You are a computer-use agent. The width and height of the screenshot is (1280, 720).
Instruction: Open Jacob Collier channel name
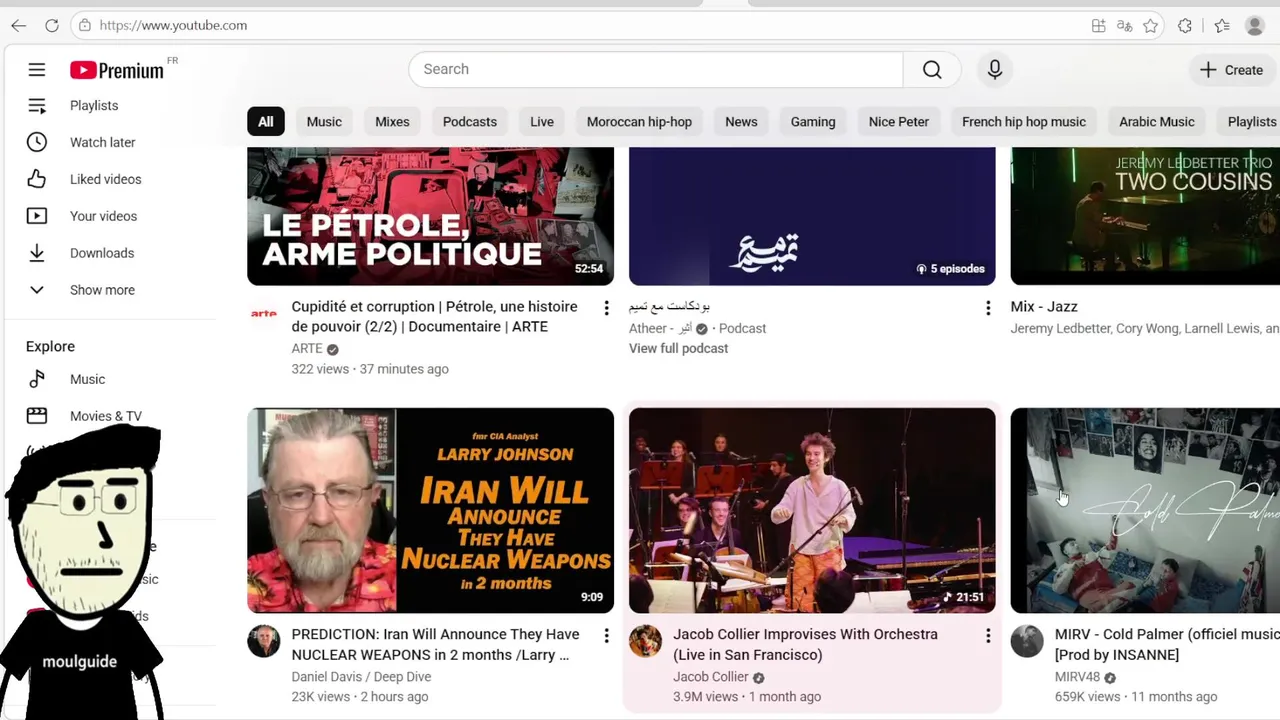click(711, 677)
